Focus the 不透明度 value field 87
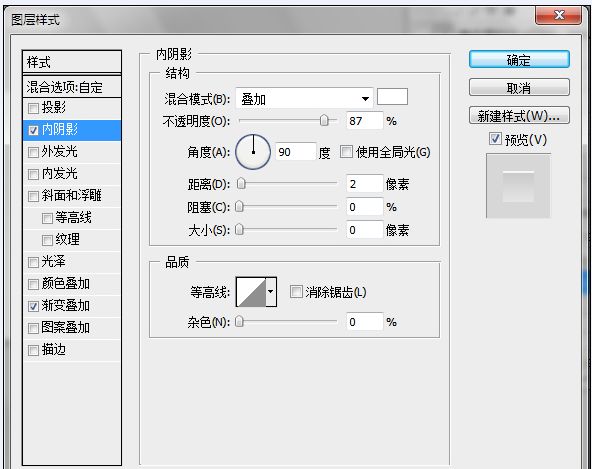Screen dimensions: 592x469 364,121
